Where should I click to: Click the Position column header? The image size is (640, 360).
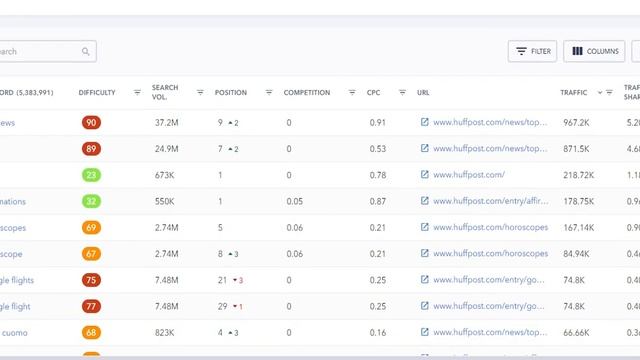click(231, 93)
